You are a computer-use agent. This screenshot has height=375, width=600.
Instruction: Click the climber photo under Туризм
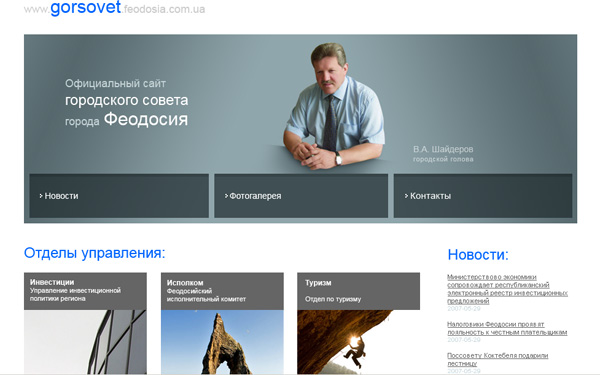(359, 342)
